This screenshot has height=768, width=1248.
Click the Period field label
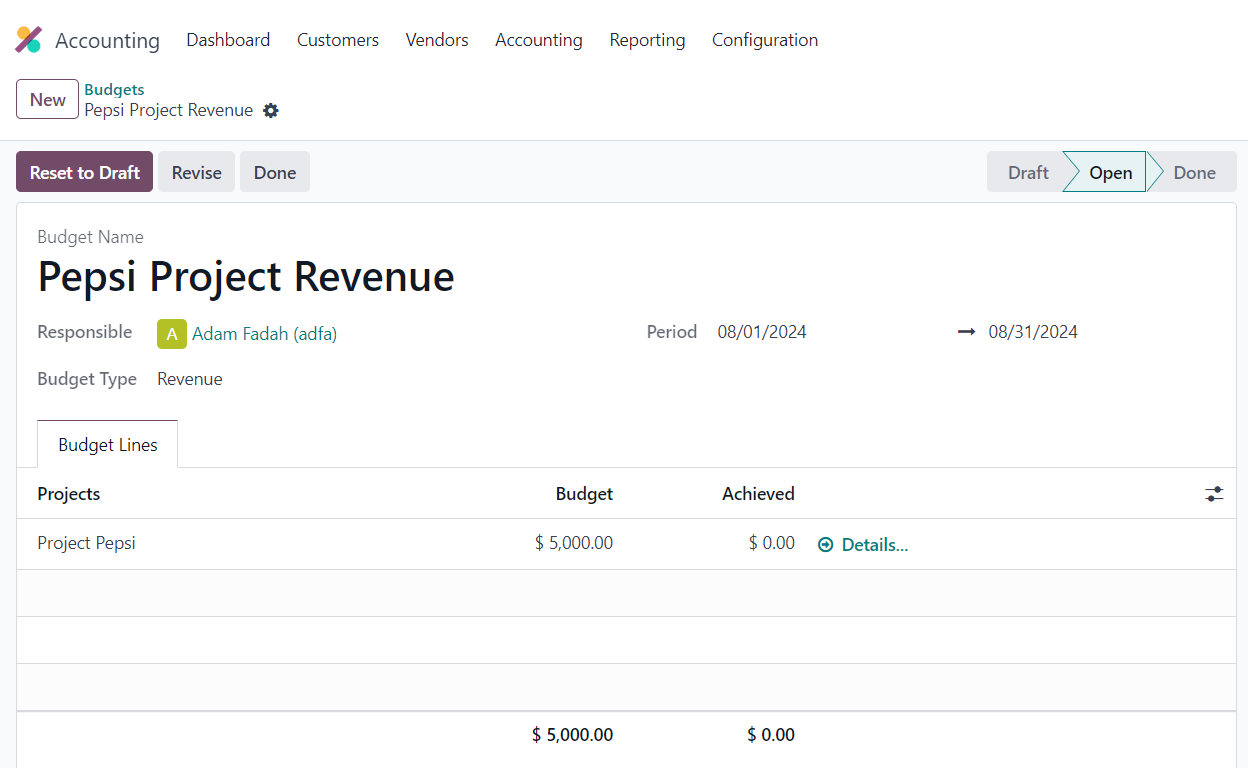point(672,332)
